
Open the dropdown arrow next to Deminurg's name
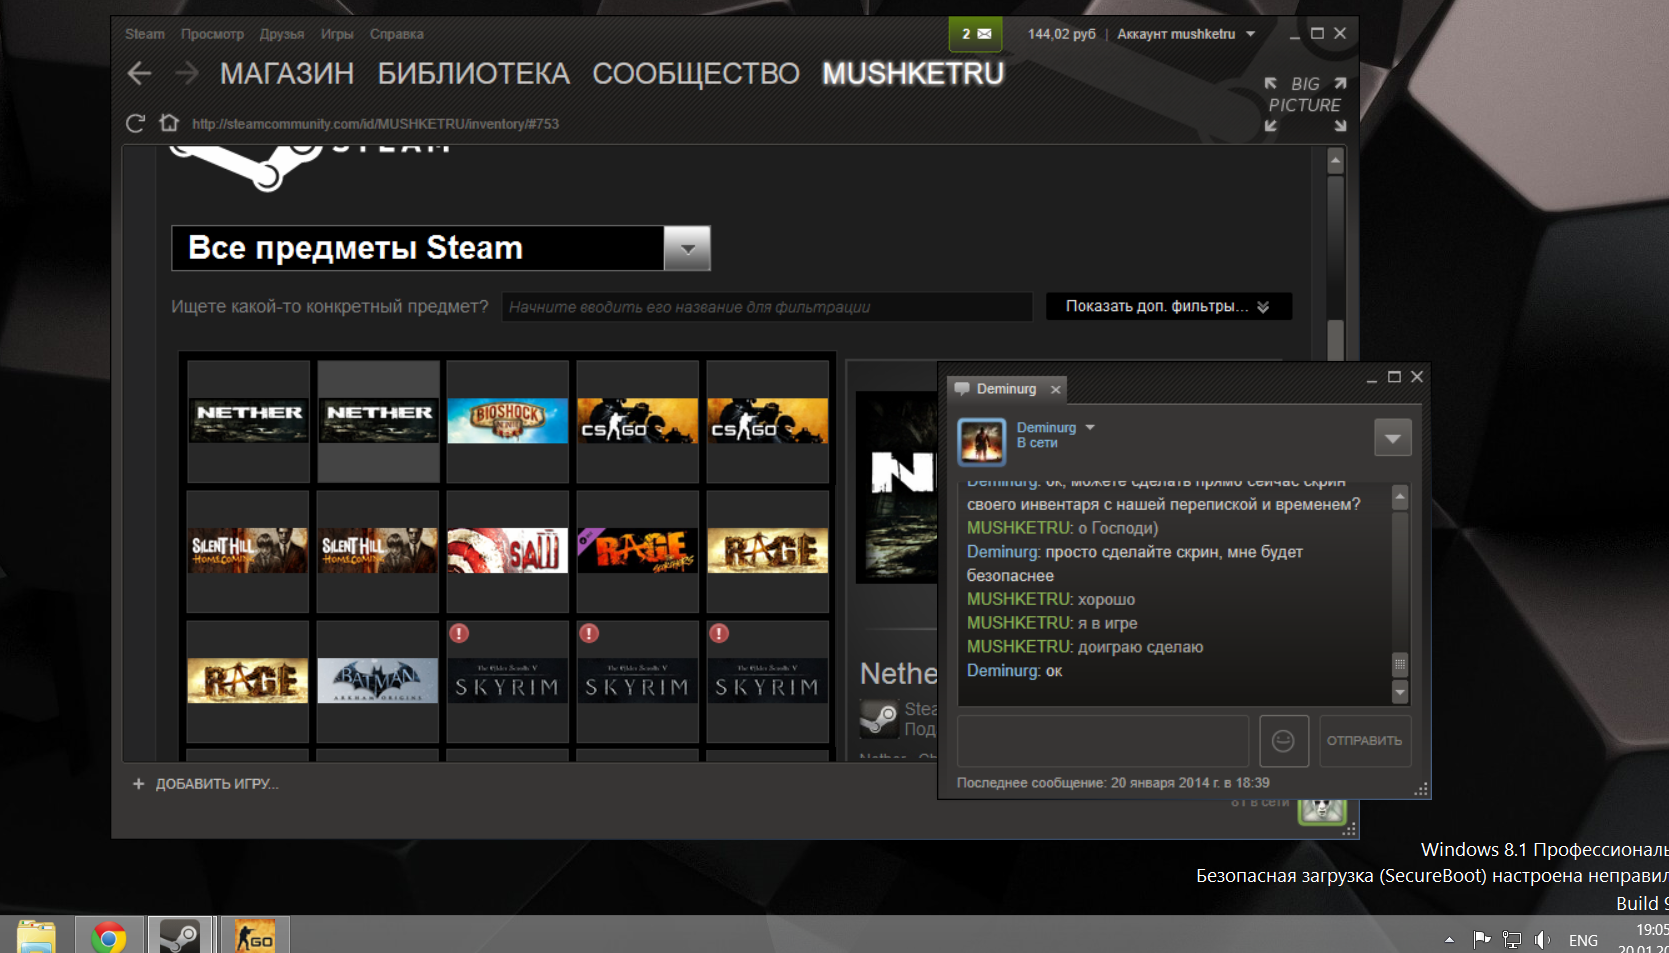(x=1090, y=427)
